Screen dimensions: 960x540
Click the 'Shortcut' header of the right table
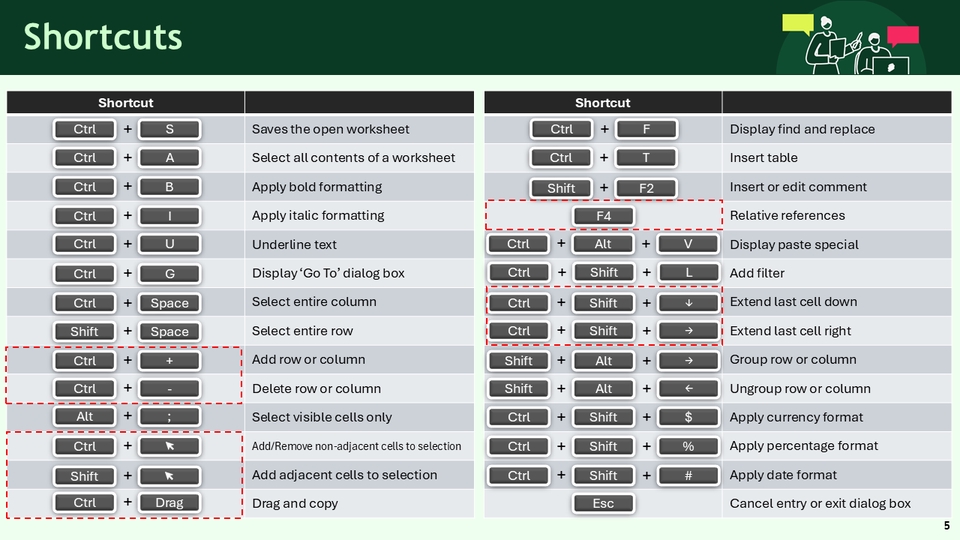602,103
